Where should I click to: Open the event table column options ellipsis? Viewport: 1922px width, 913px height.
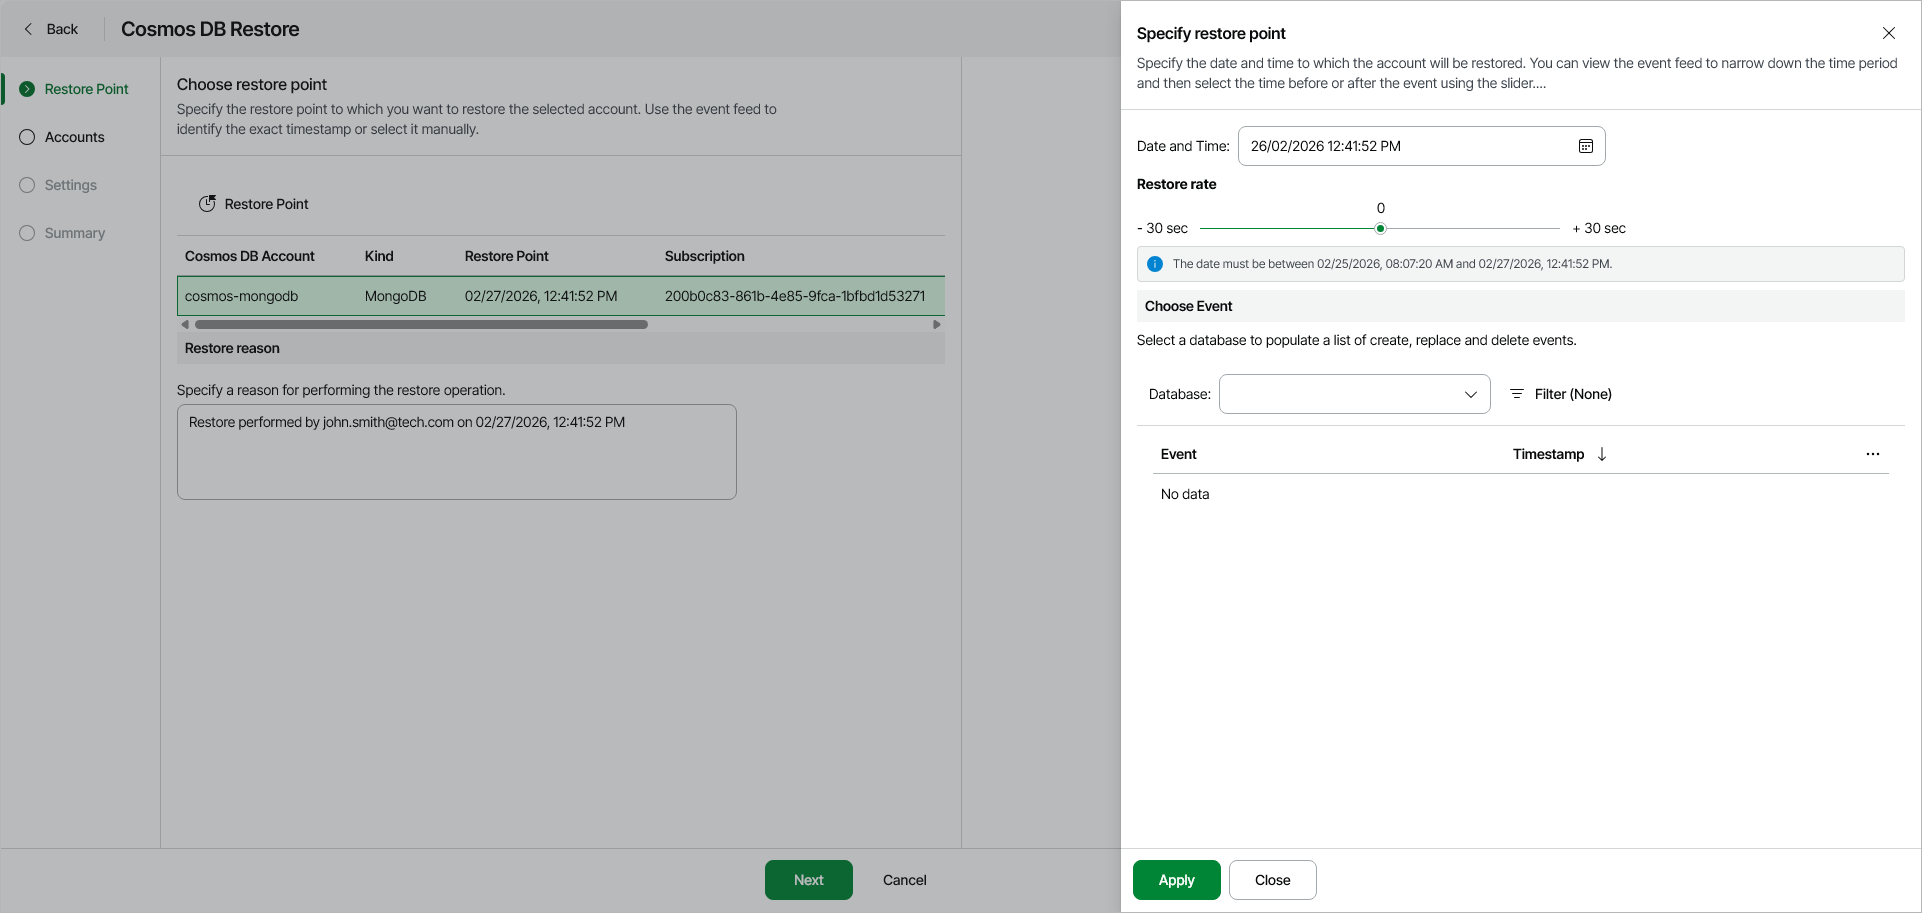point(1872,454)
